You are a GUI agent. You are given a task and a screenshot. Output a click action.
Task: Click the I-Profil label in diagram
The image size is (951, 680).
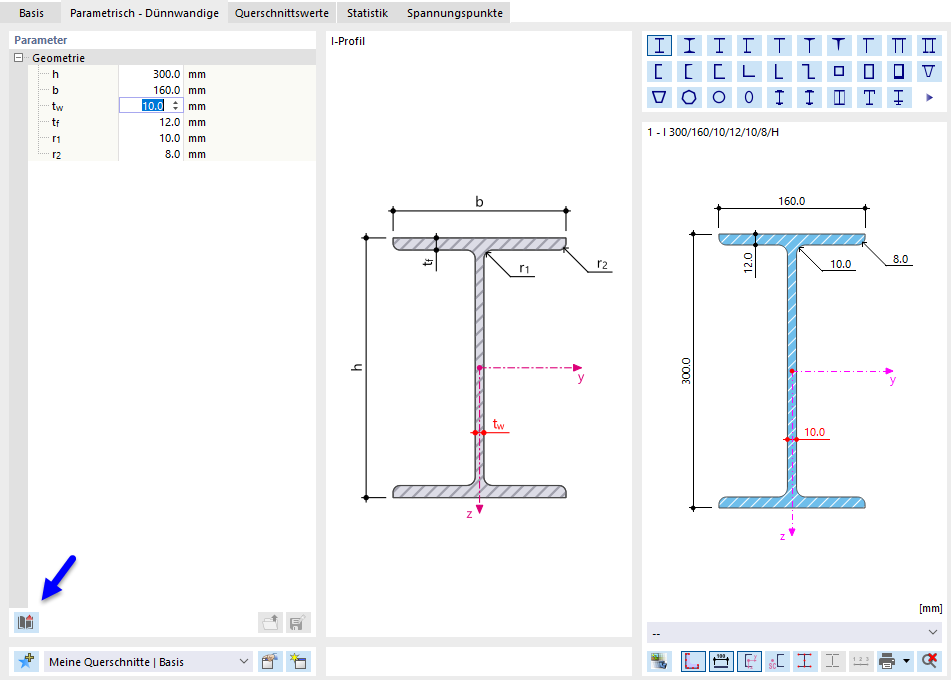point(348,41)
